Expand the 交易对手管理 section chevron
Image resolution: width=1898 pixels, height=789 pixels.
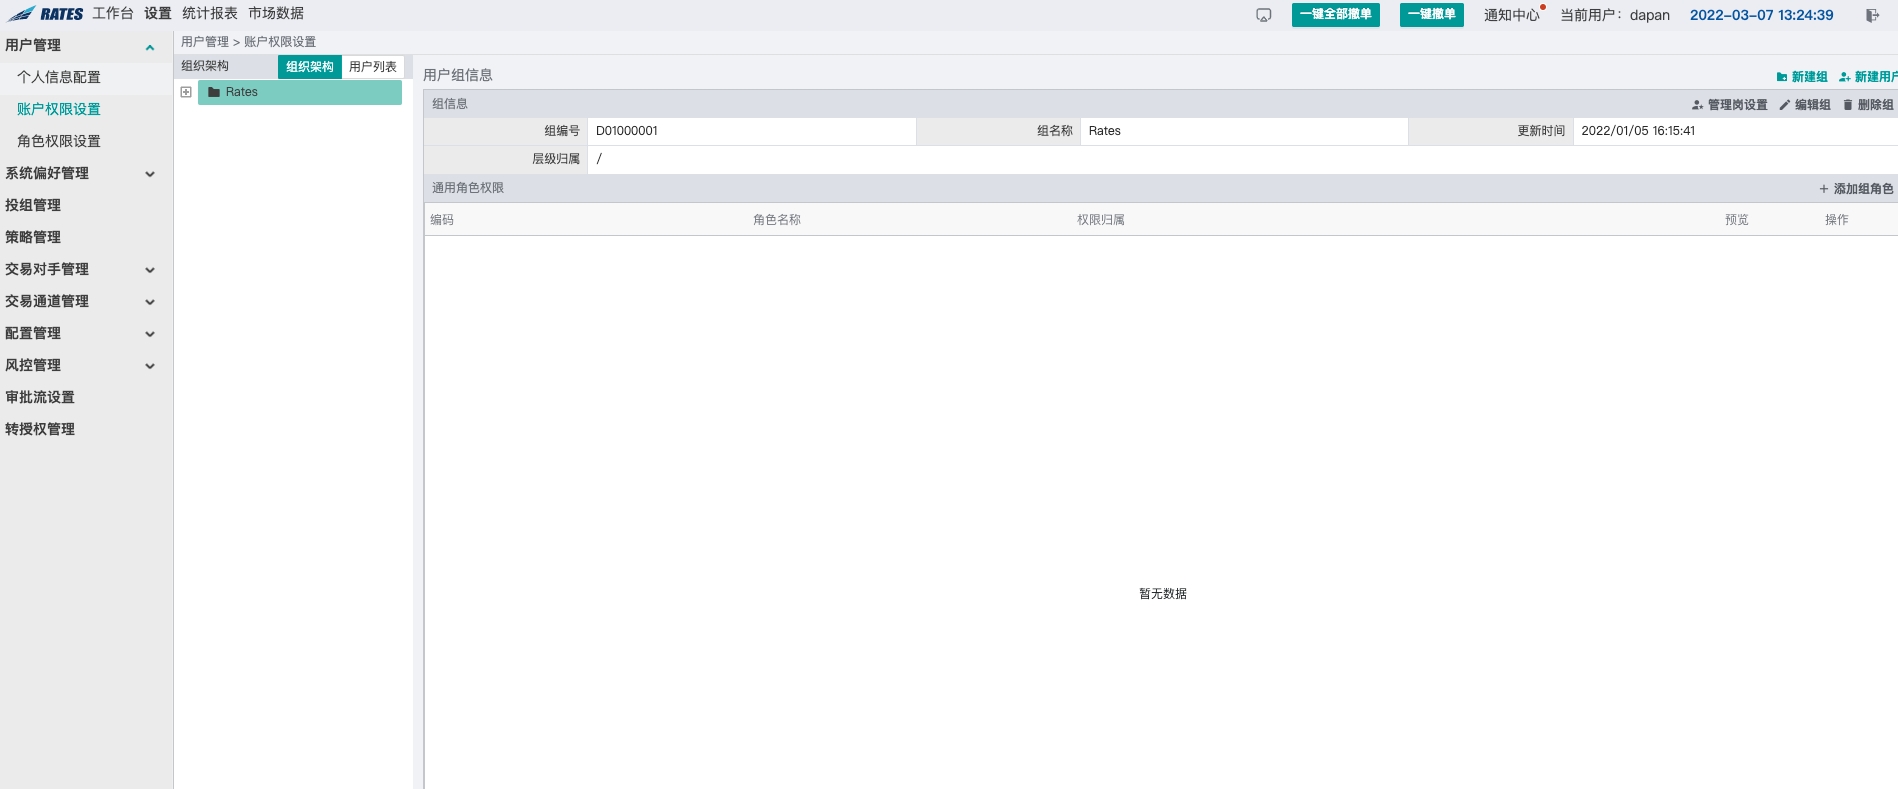pos(150,270)
